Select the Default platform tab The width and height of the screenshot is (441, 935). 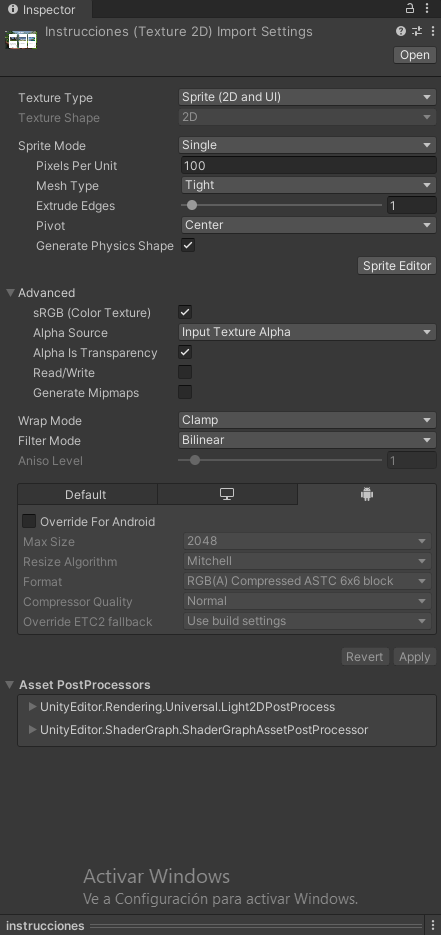(x=88, y=494)
